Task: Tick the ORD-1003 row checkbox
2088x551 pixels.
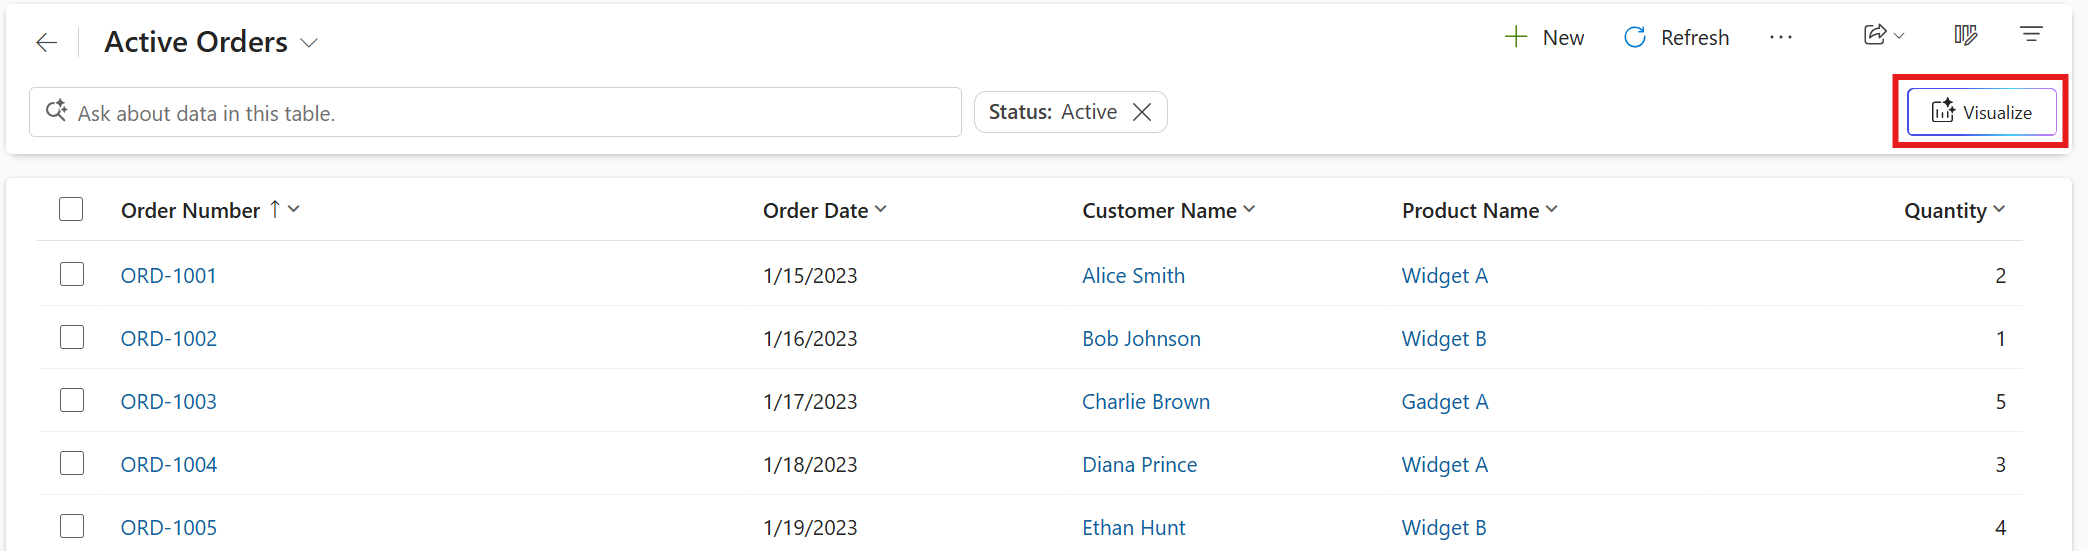Action: coord(72,400)
